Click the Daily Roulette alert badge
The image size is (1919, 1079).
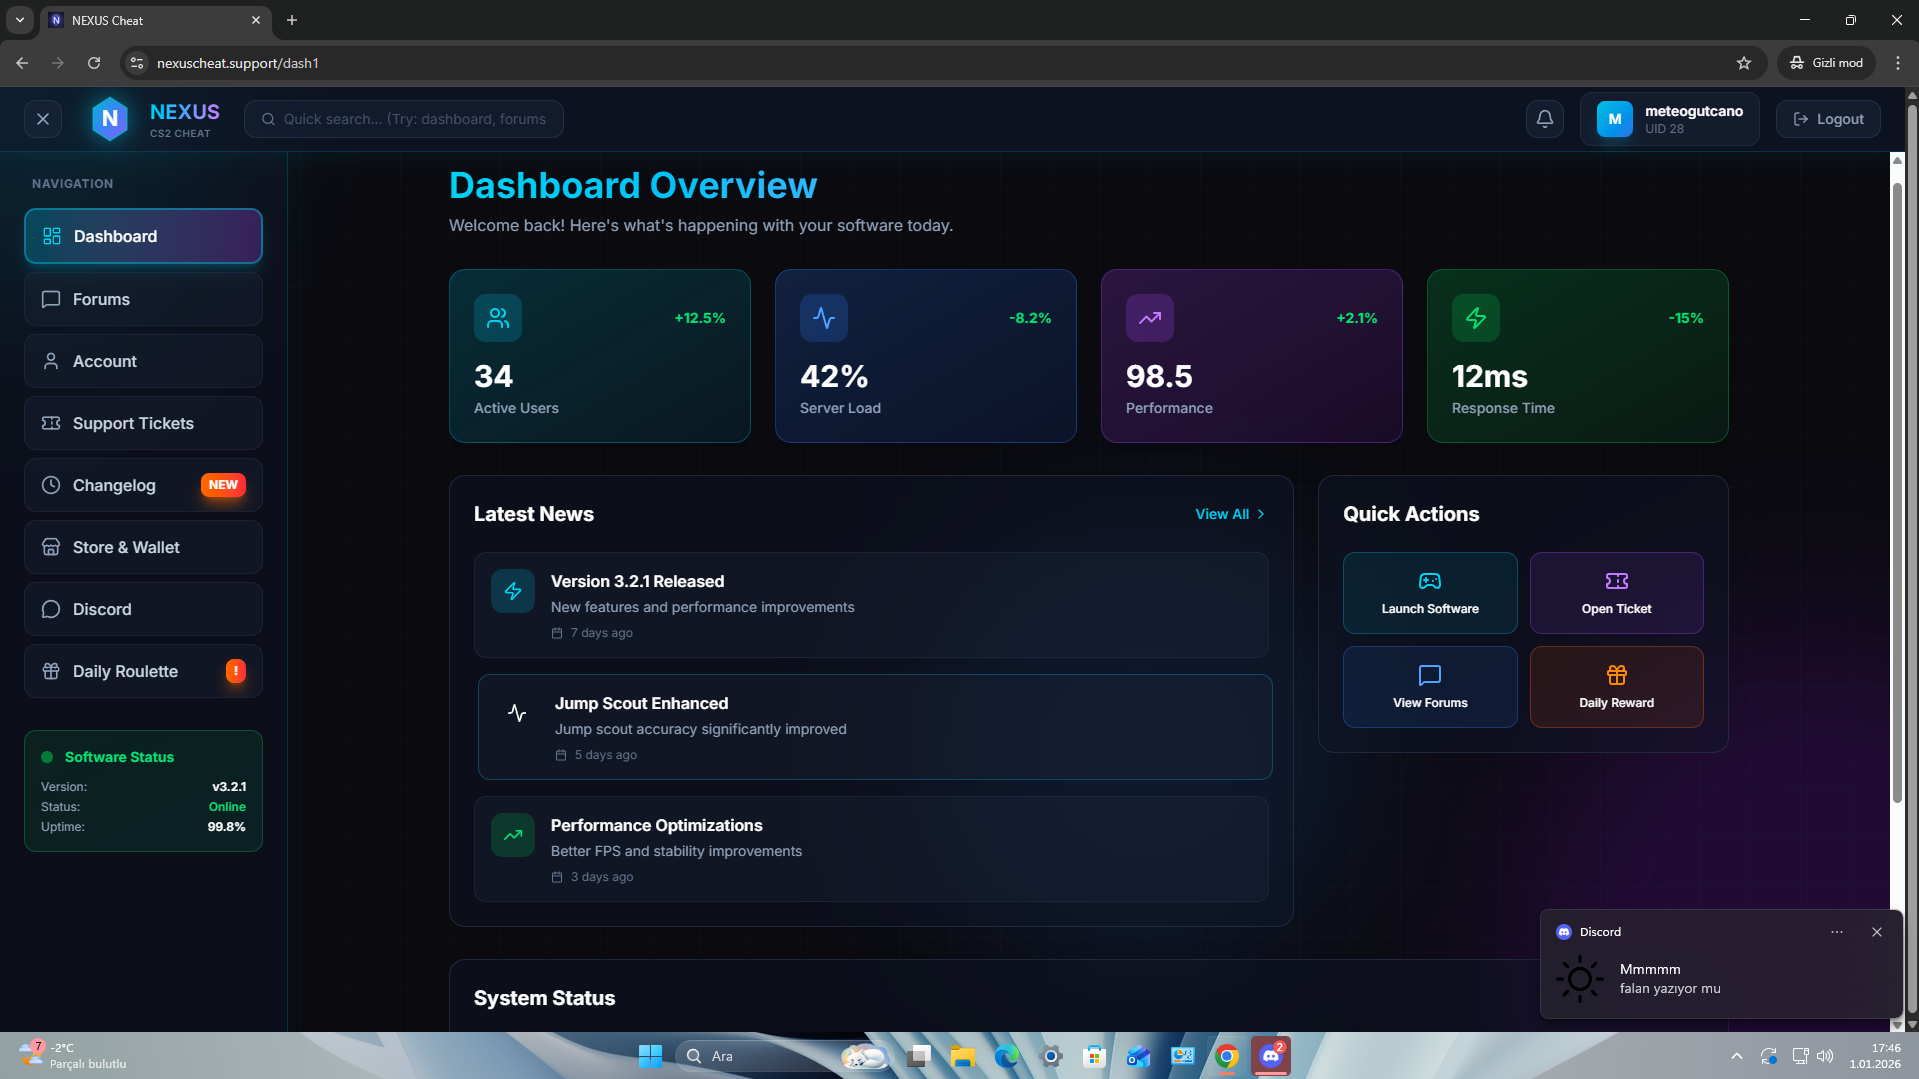236,671
